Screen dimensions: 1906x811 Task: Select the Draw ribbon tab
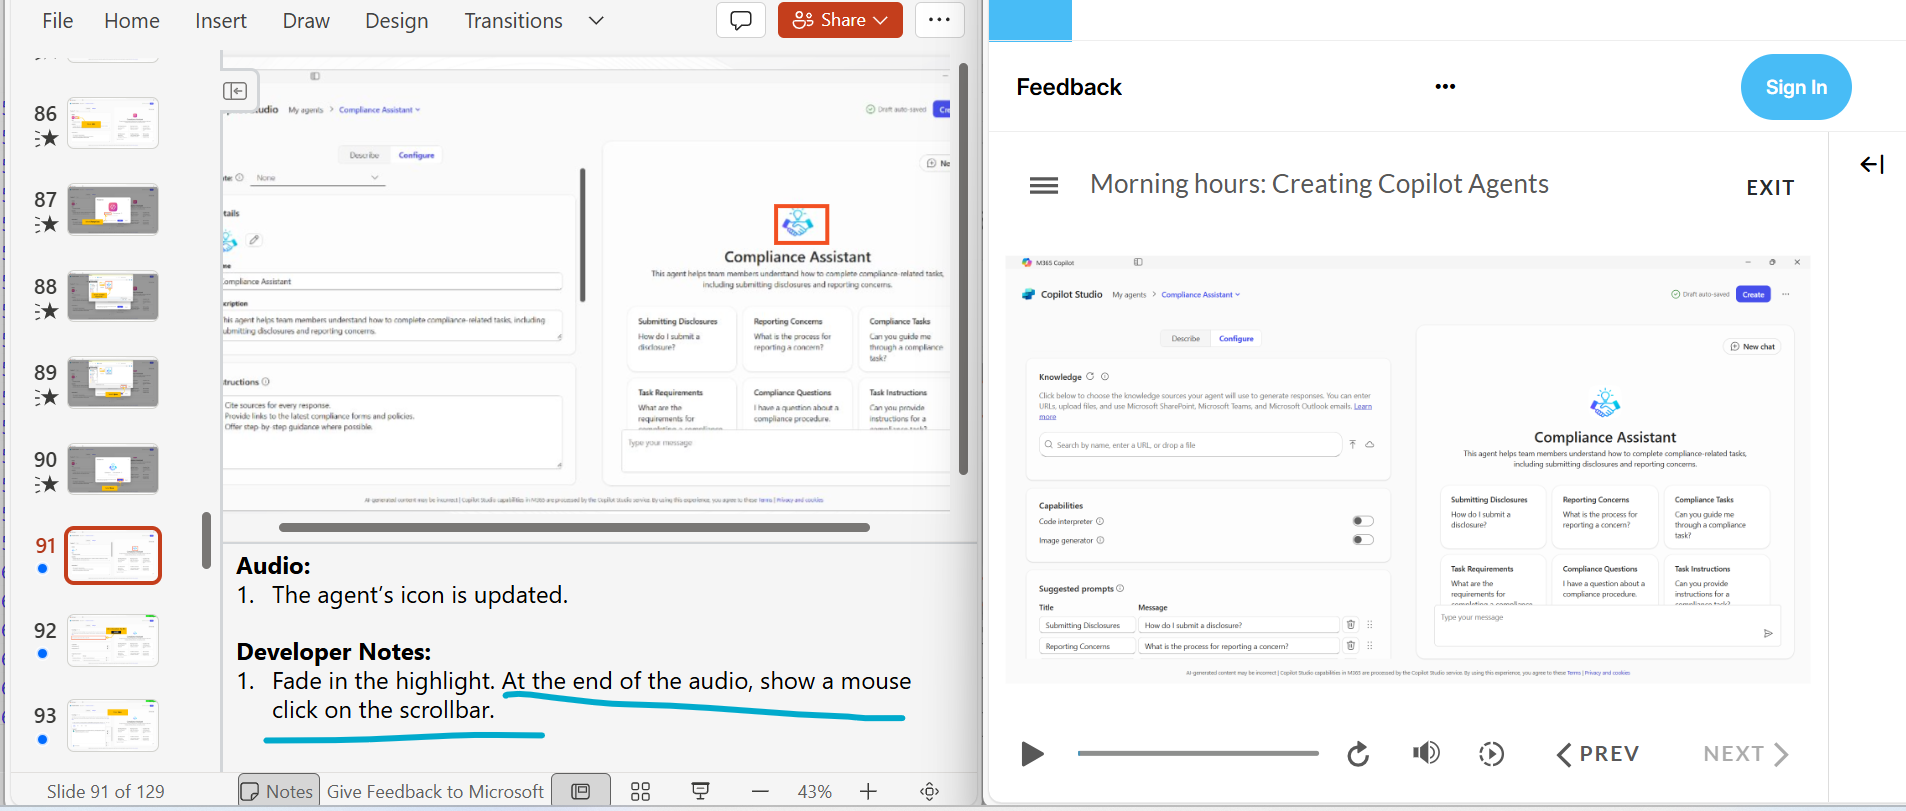tap(306, 21)
